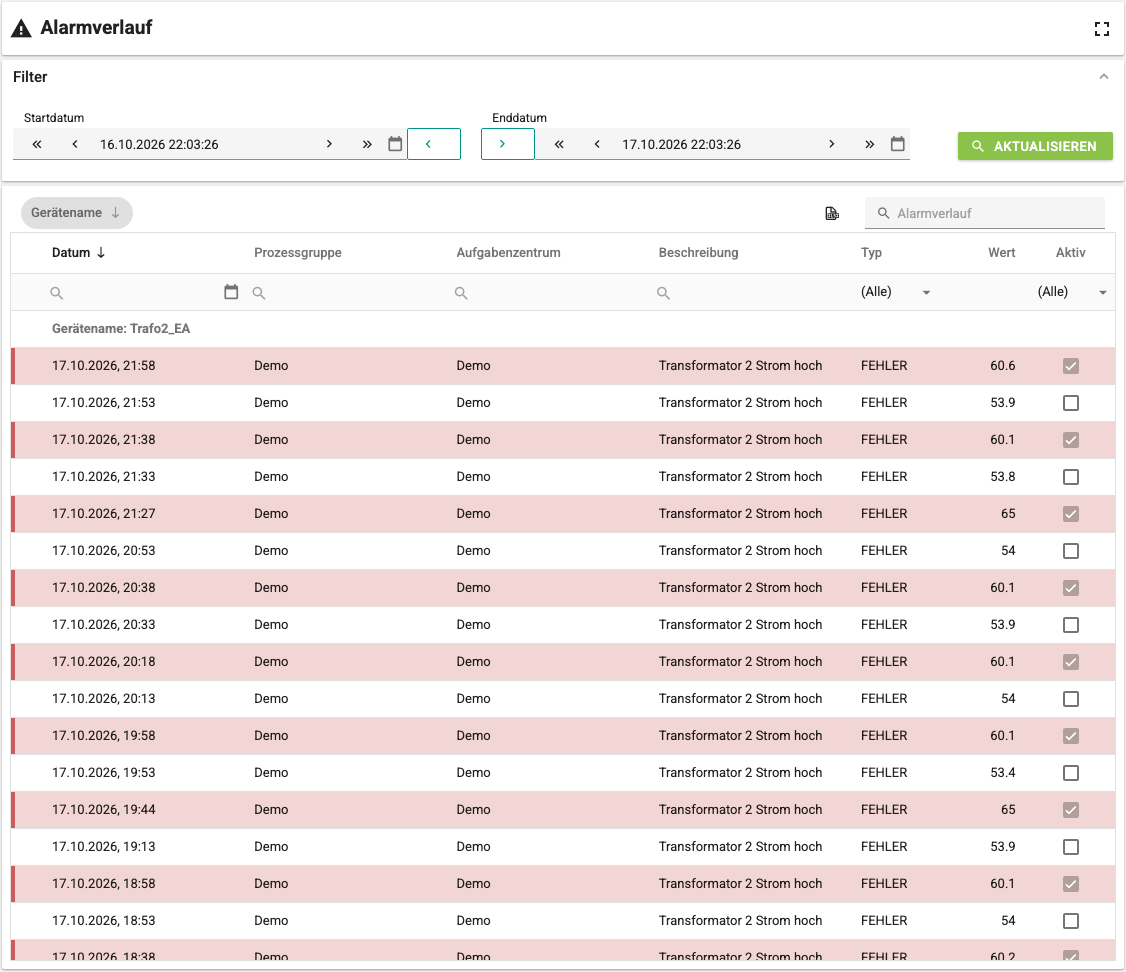Click the Prozessgruppe filter search icon
Image resolution: width=1126 pixels, height=972 pixels.
(x=259, y=293)
